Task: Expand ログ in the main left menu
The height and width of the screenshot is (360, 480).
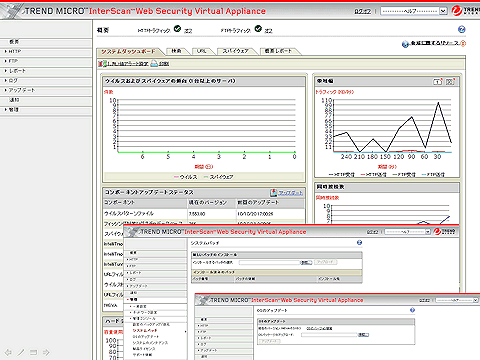Action: (x=46, y=80)
